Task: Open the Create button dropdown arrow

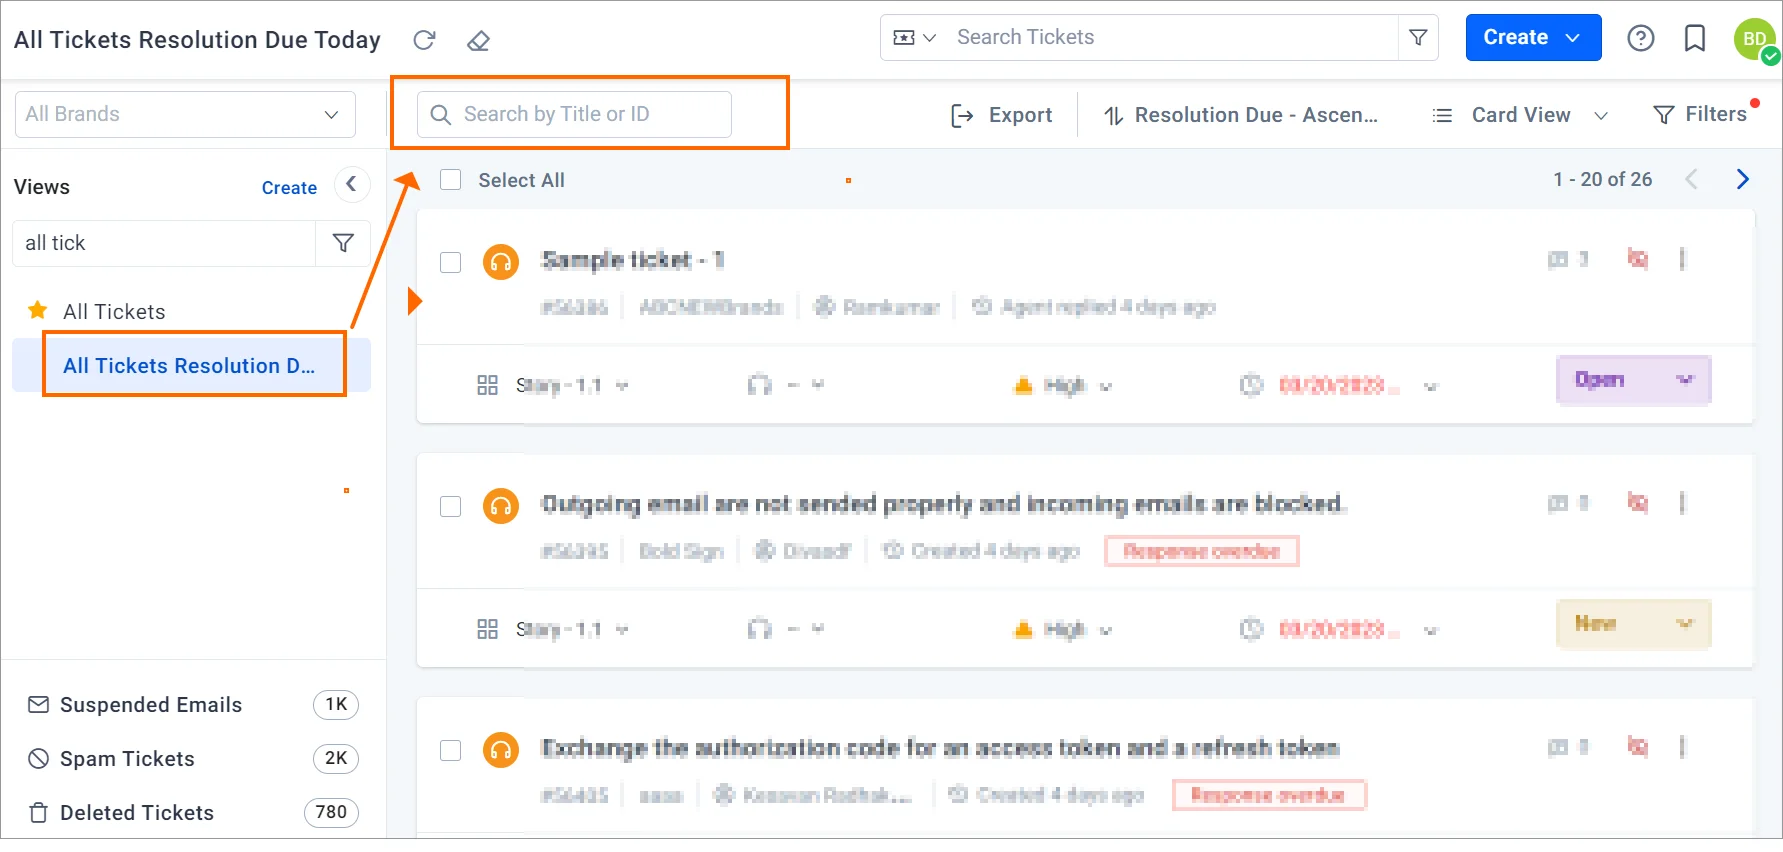Action: click(x=1573, y=38)
